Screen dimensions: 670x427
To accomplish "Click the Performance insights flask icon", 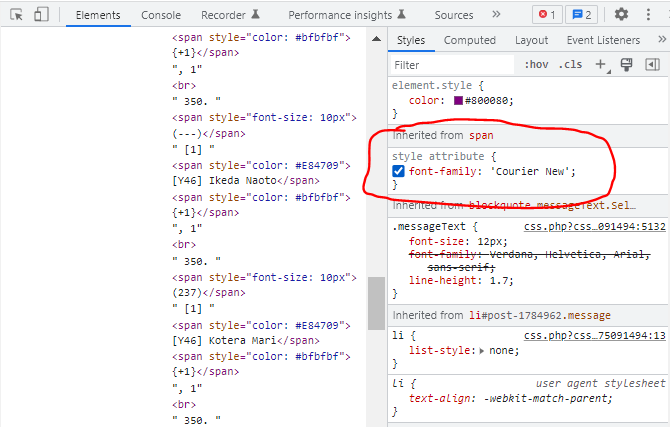I will pos(401,14).
